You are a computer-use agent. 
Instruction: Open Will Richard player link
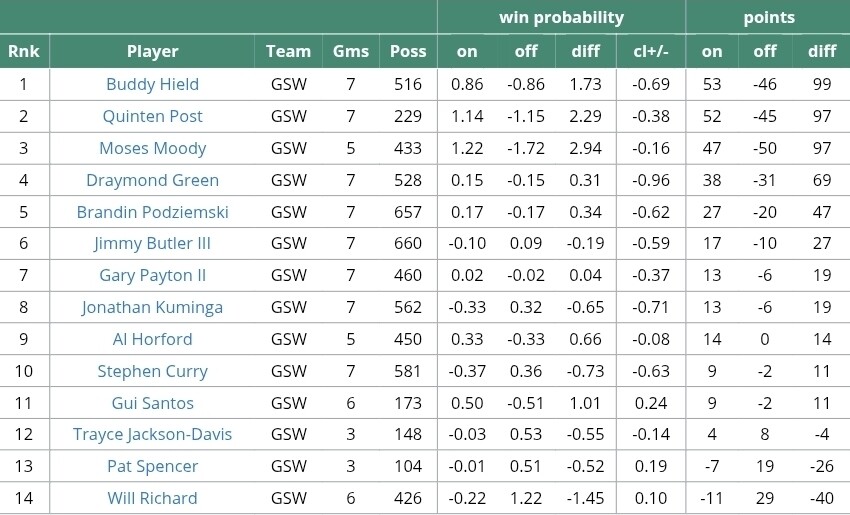tap(152, 498)
